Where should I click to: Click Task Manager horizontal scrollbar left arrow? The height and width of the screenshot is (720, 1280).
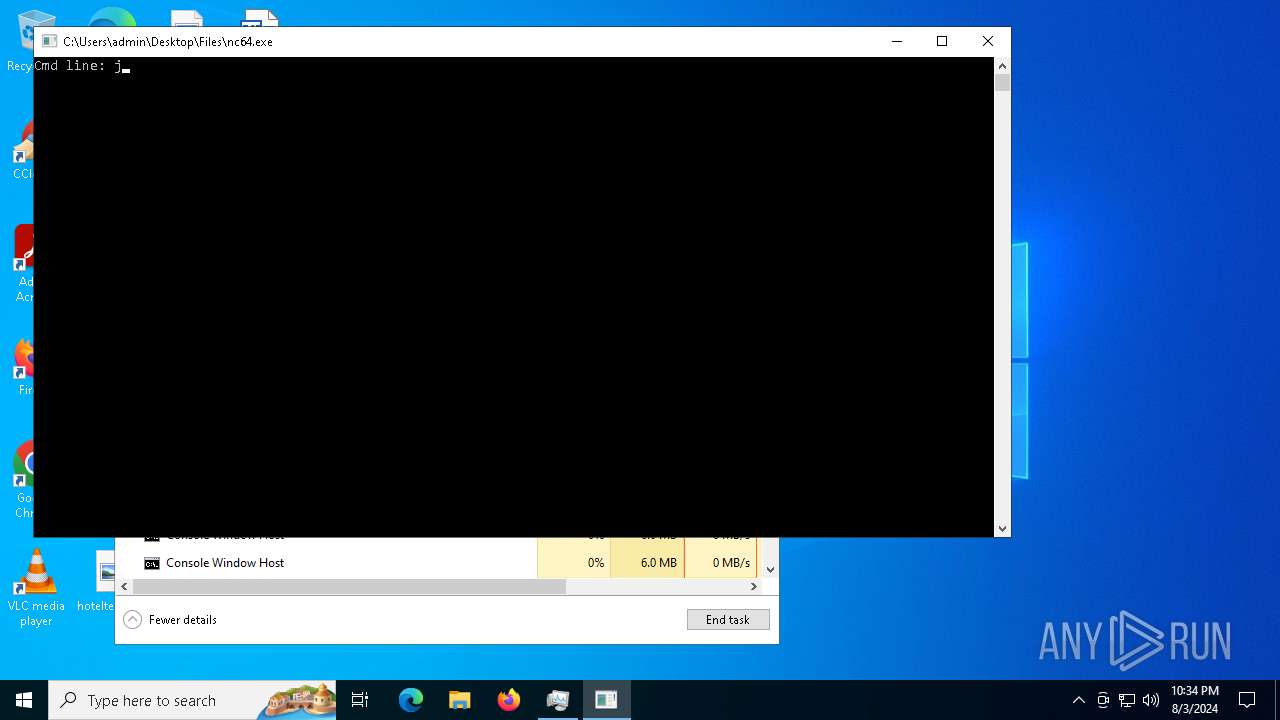point(125,586)
